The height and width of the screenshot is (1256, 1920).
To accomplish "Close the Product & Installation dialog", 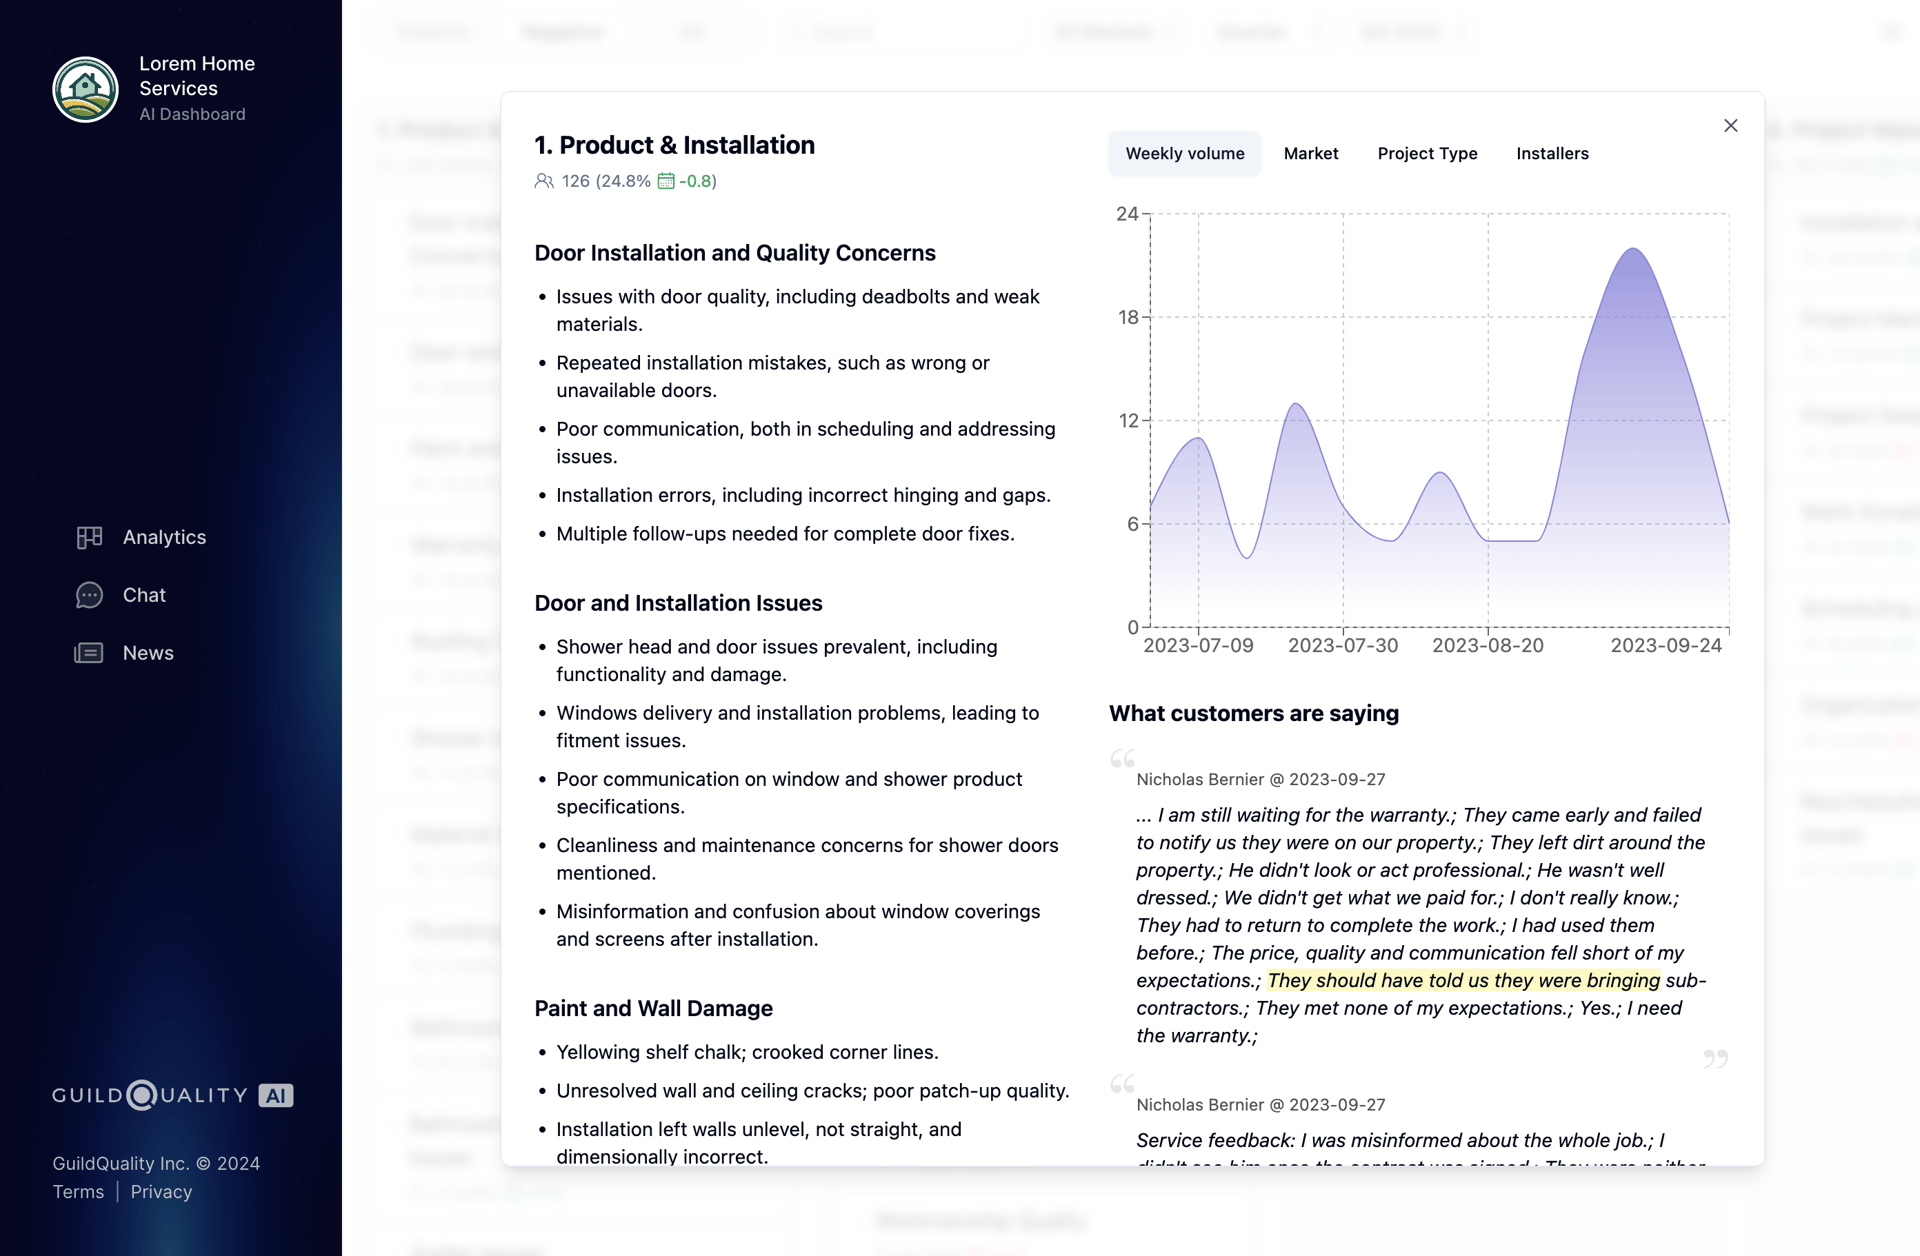I will click(1730, 126).
